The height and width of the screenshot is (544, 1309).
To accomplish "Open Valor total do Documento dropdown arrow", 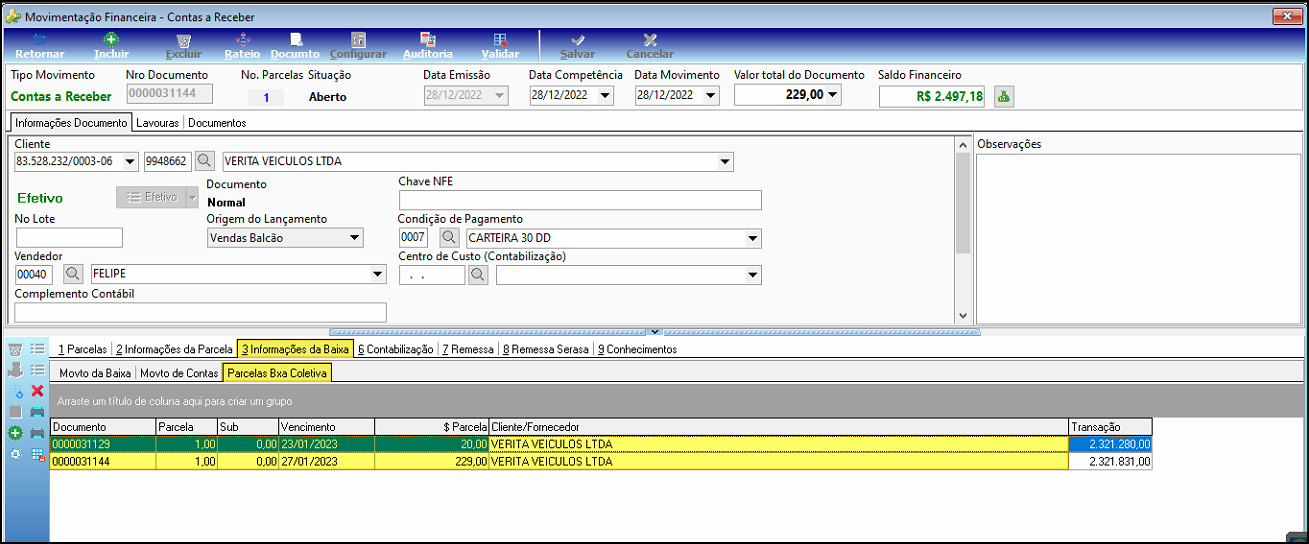I will click(x=833, y=95).
